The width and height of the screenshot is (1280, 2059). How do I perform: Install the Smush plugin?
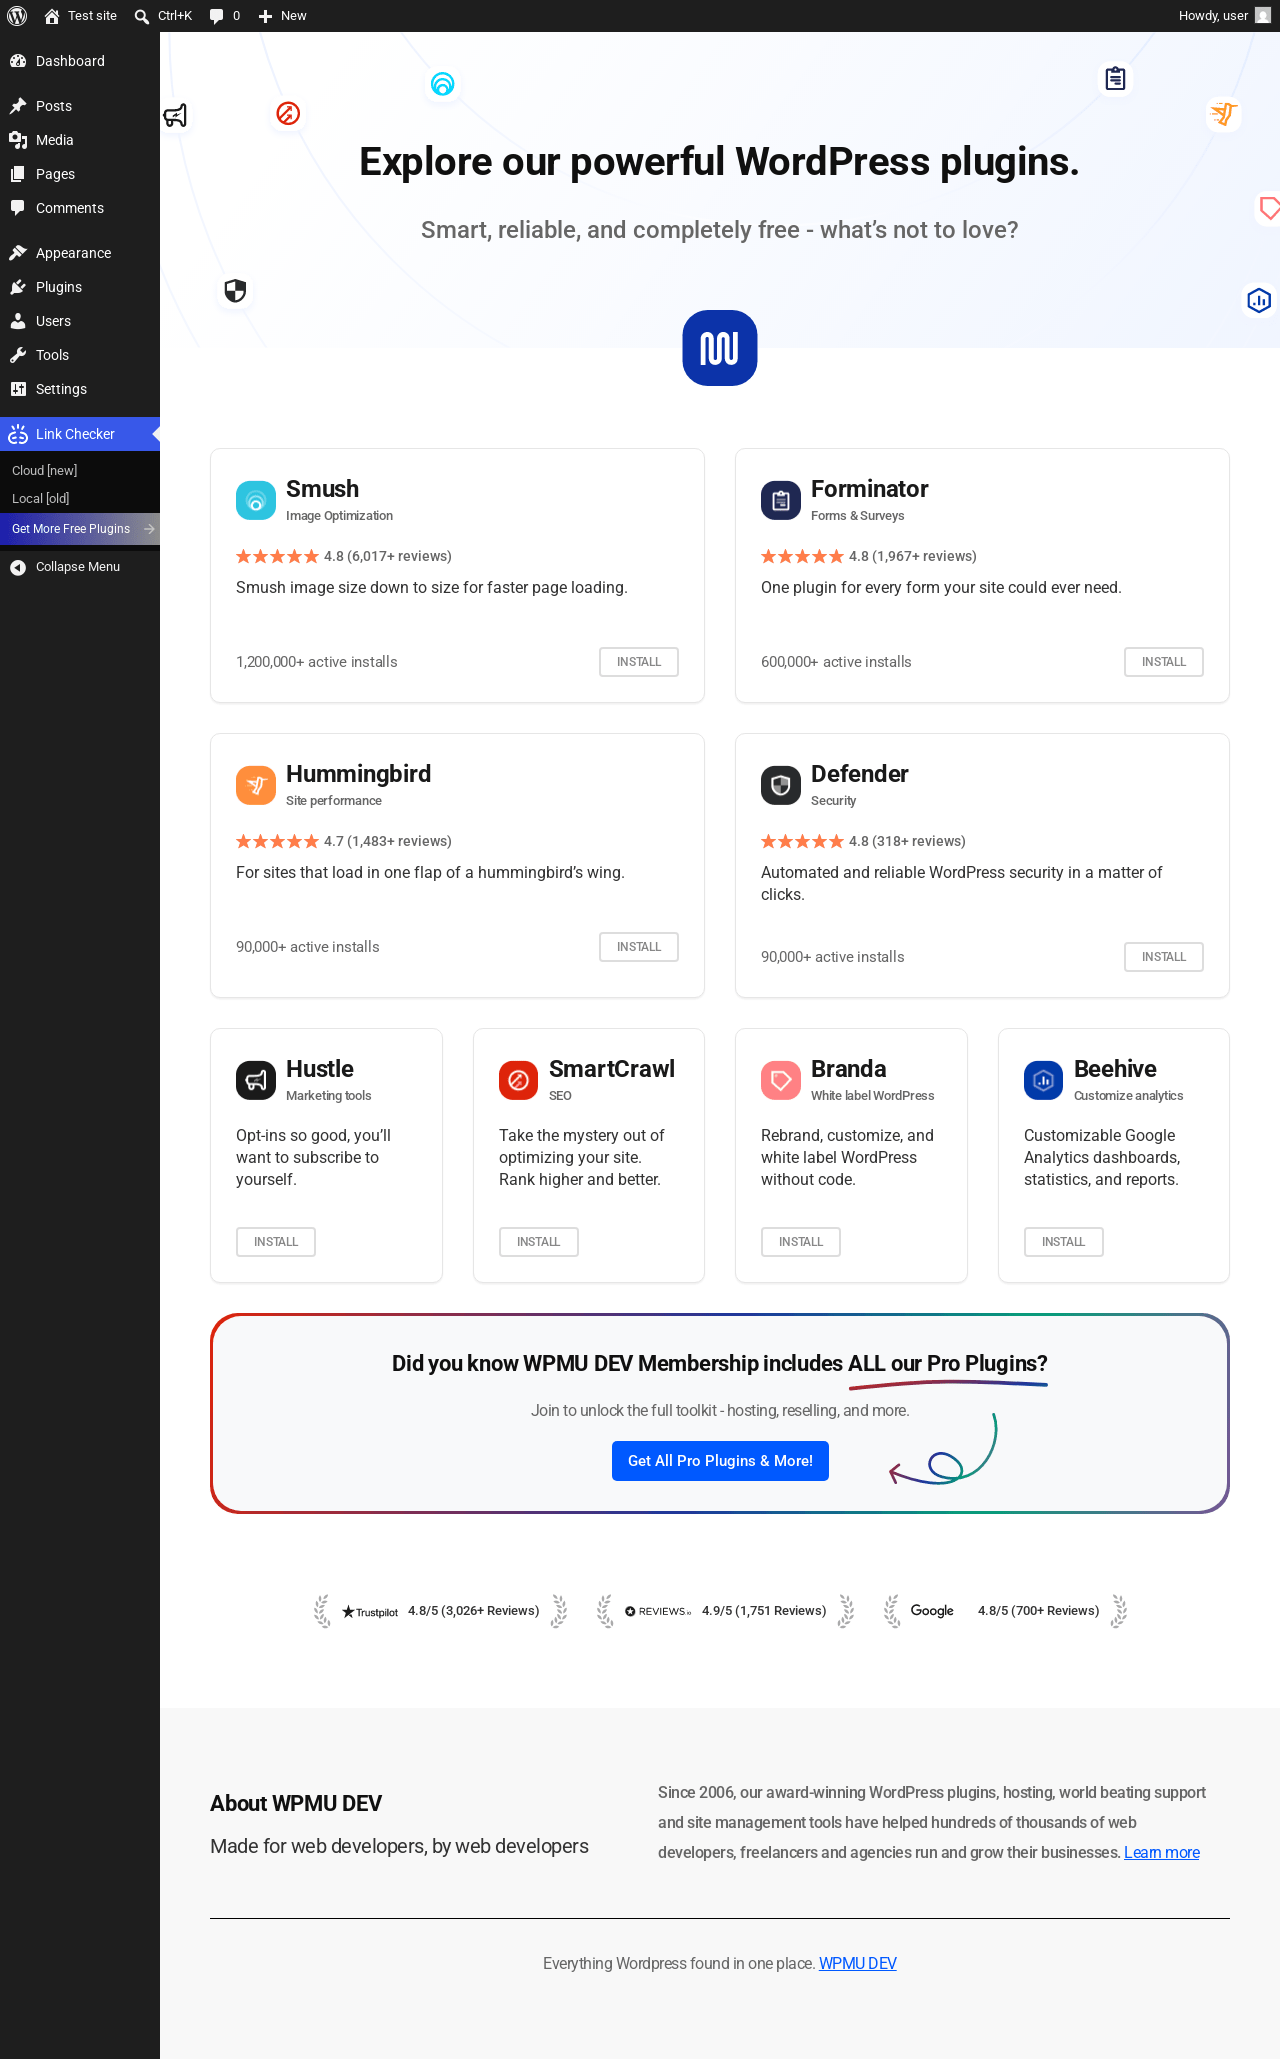pyautogui.click(x=639, y=662)
